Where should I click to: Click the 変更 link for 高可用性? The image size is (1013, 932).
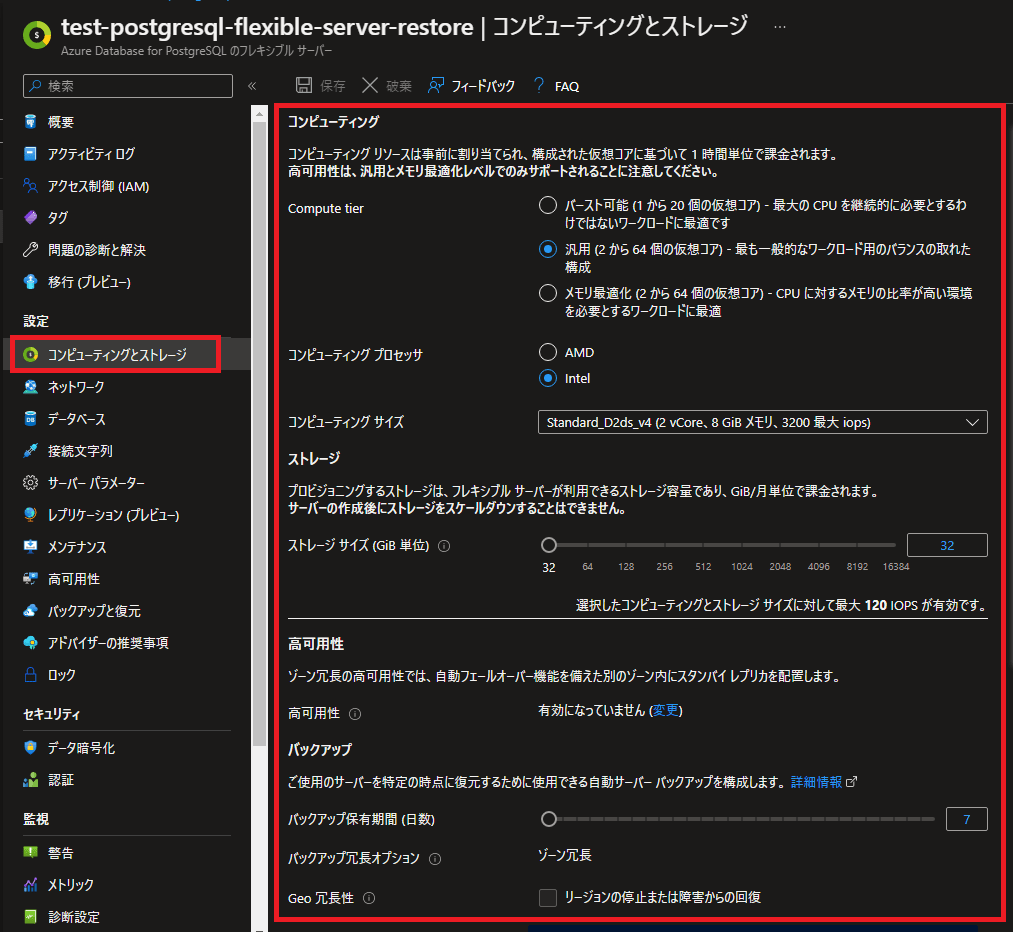pos(665,710)
